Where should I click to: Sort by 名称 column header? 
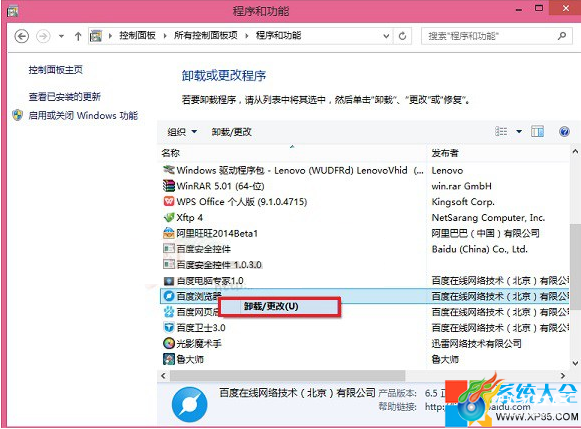tap(171, 153)
